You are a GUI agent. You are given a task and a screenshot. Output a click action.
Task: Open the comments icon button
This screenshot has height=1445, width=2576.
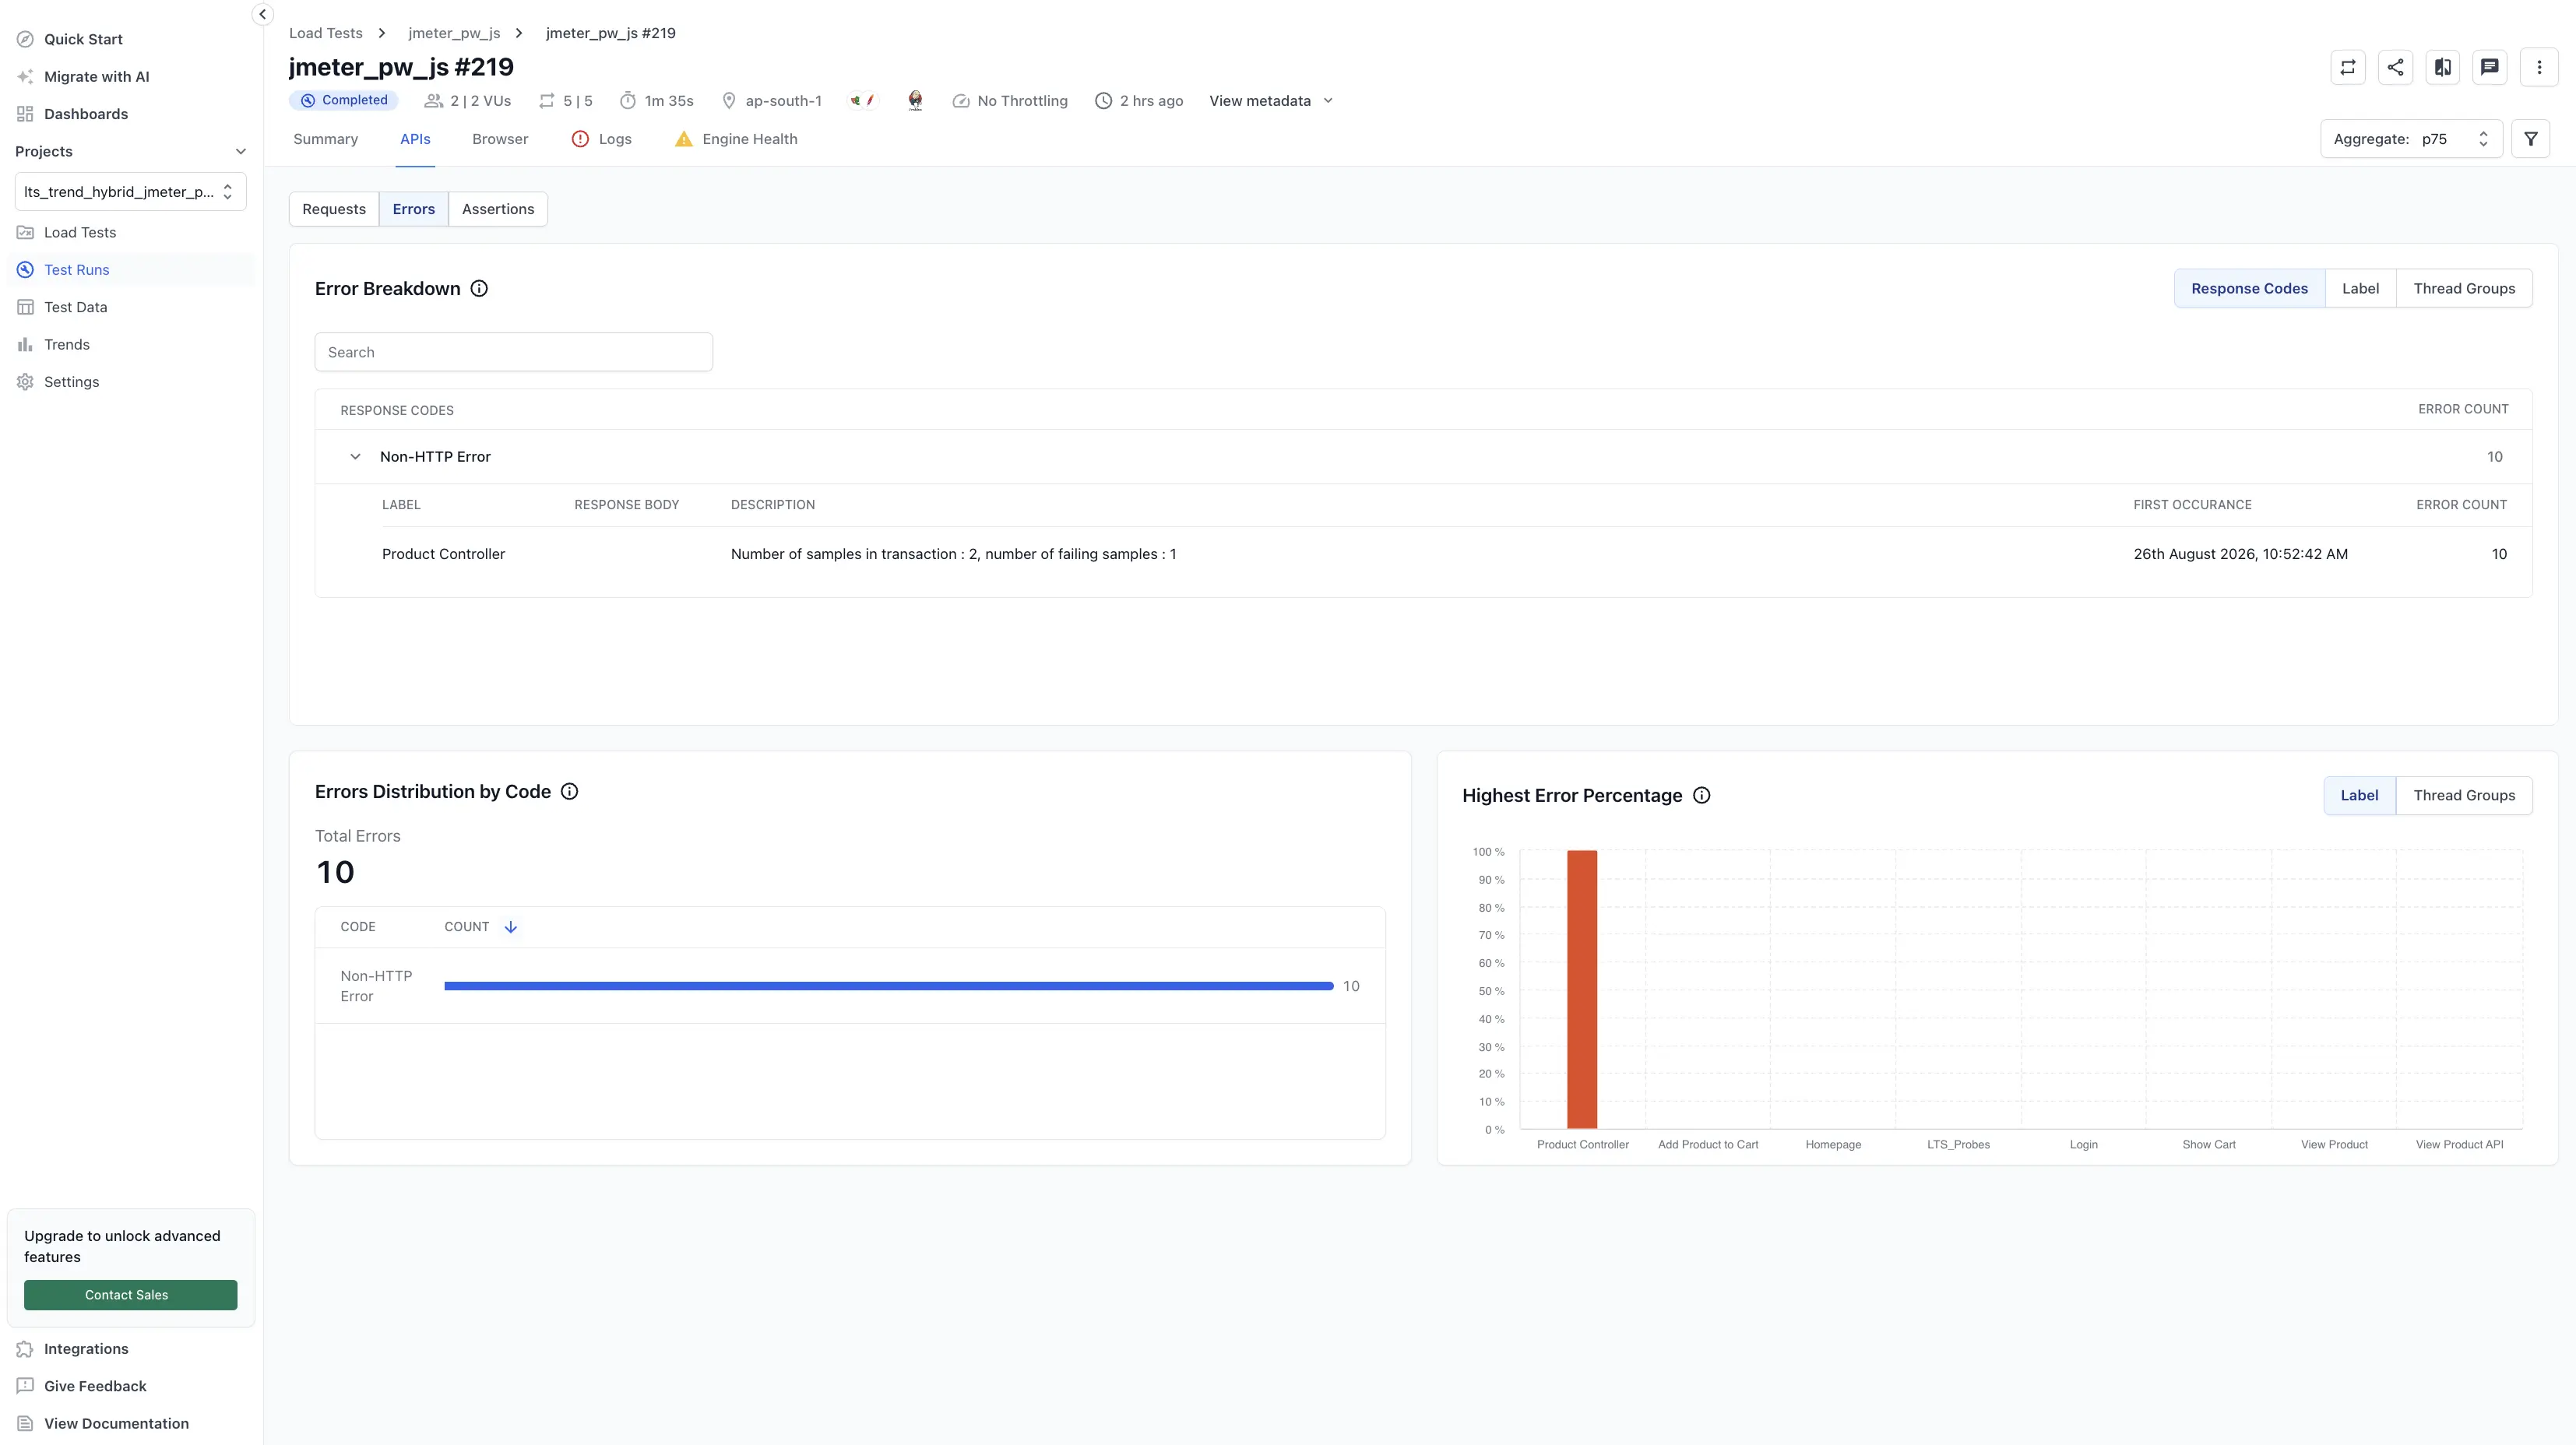2490,67
